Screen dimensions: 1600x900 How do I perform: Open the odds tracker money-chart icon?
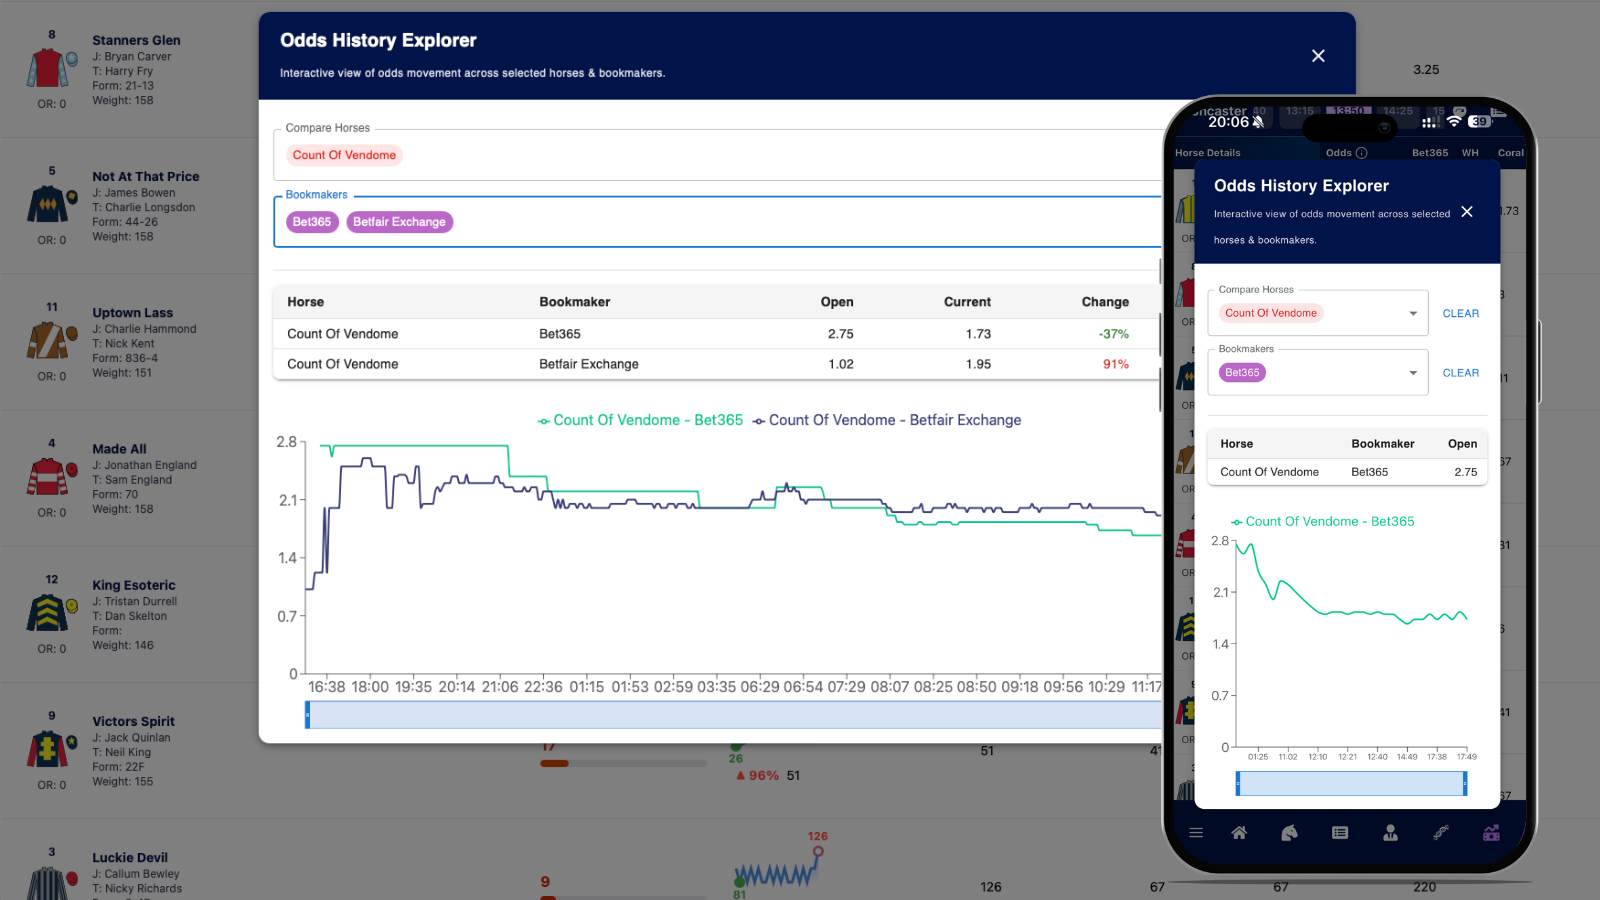pyautogui.click(x=1491, y=832)
